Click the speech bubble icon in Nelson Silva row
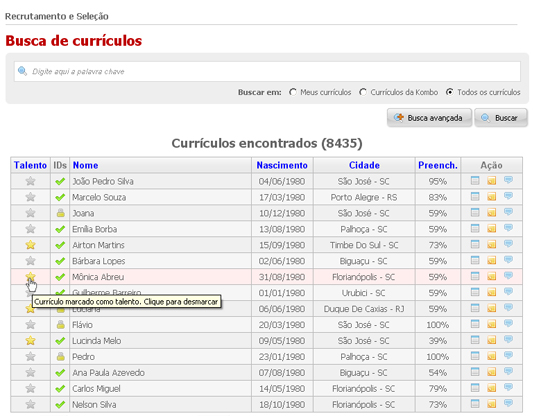The image size is (550, 416). tap(508, 404)
